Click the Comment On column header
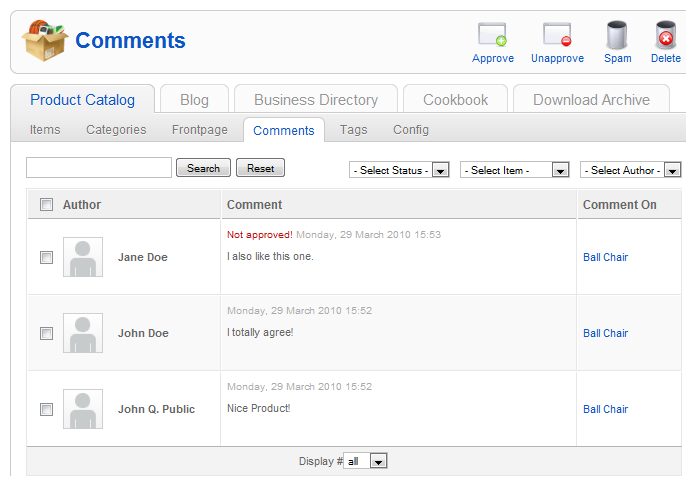Viewport: 696px width, 486px height. (x=620, y=205)
